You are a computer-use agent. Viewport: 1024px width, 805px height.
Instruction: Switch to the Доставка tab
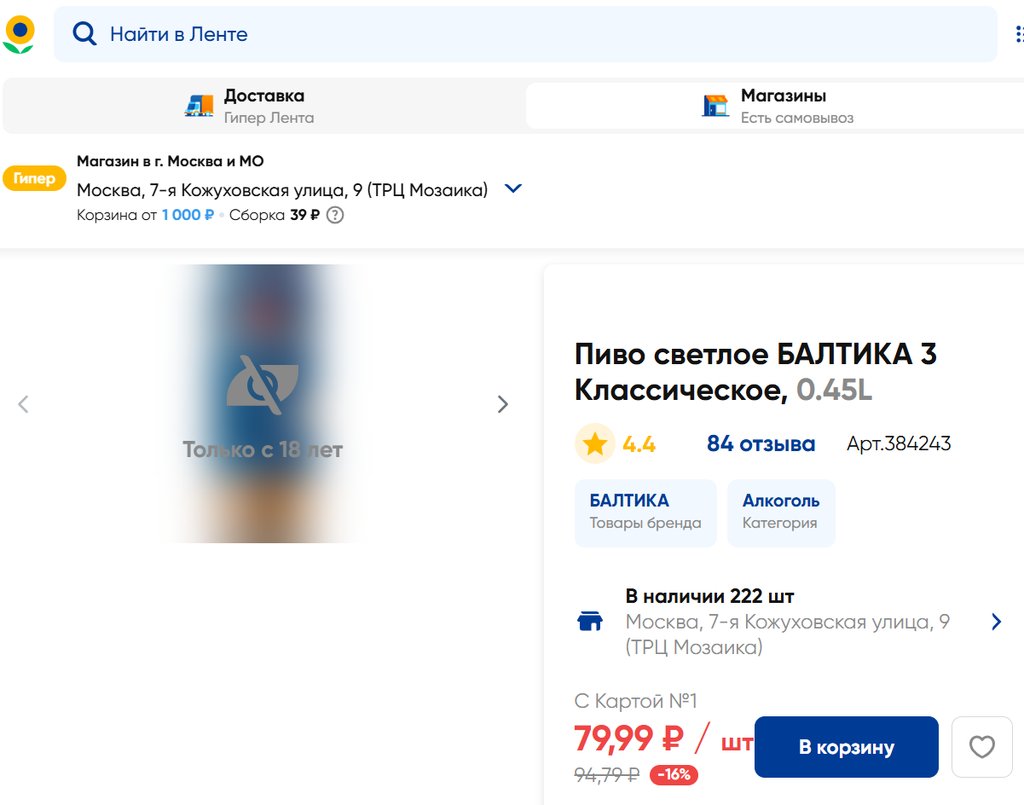click(x=264, y=106)
